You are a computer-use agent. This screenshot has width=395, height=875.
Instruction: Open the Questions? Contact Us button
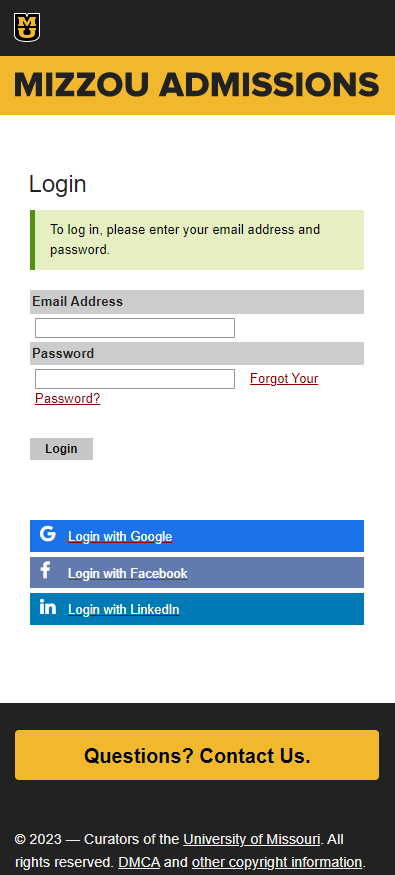click(197, 755)
